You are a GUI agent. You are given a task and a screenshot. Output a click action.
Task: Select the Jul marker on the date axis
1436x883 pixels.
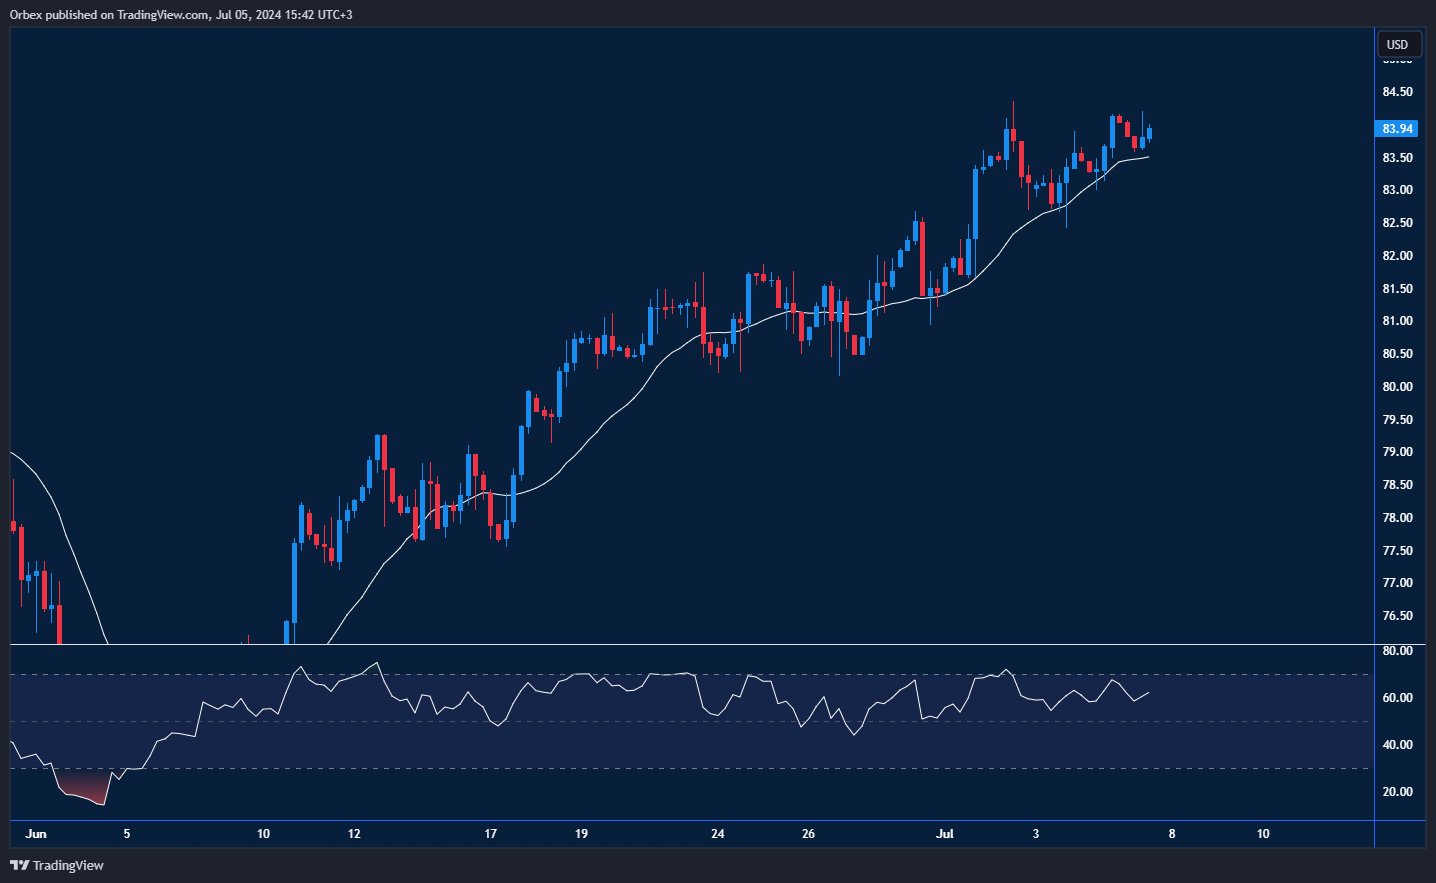[x=944, y=833]
